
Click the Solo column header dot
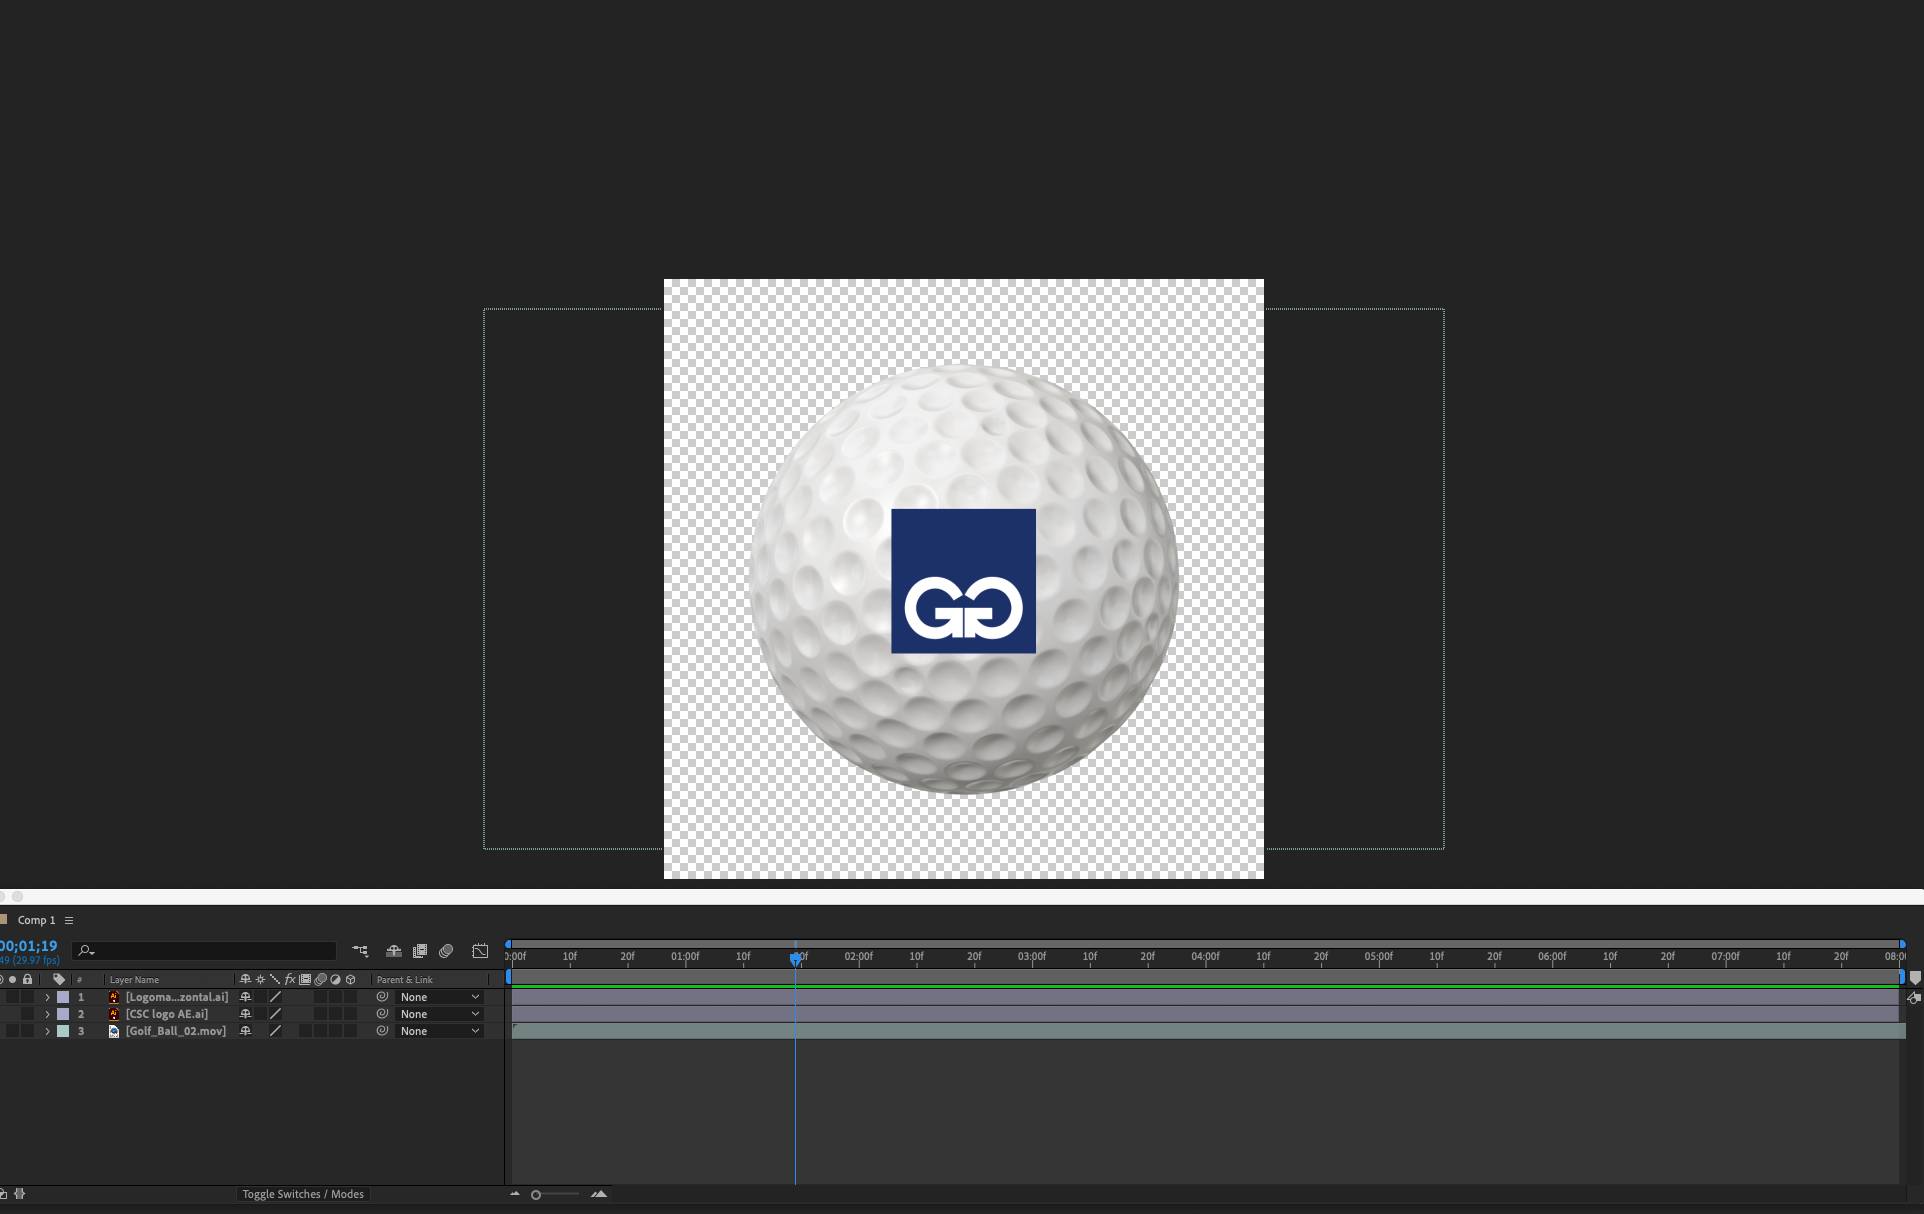pyautogui.click(x=13, y=980)
